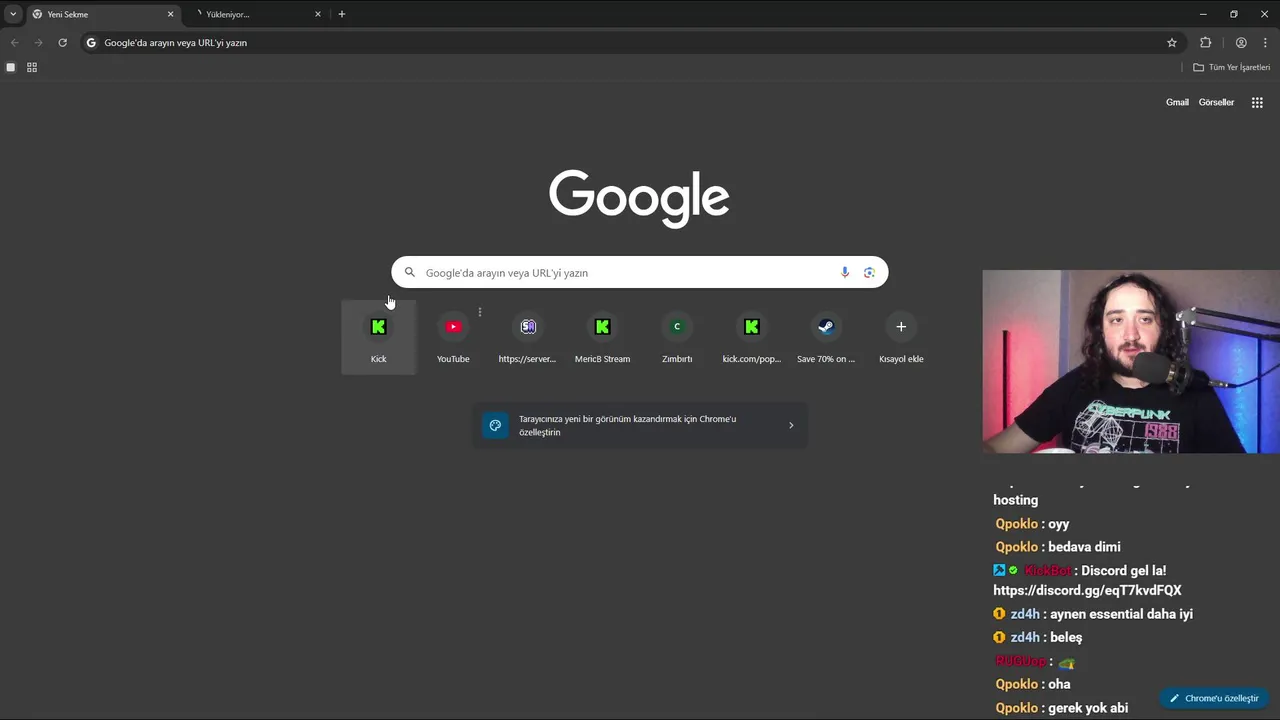Close the Yeni Sekme tab
The height and width of the screenshot is (720, 1280).
(x=170, y=14)
